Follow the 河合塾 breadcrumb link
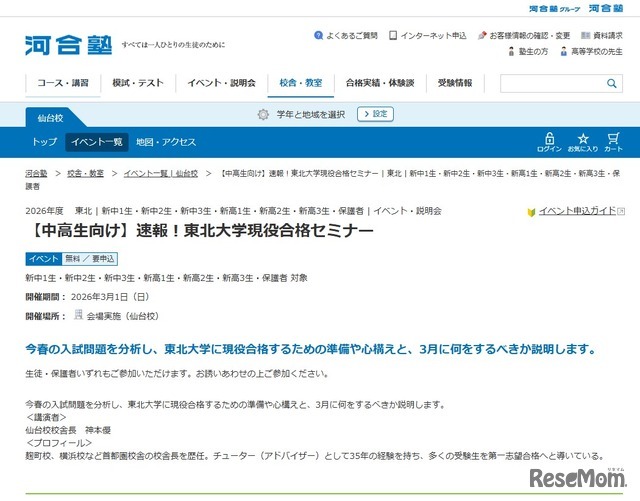Viewport: 640px width, 501px height. pyautogui.click(x=36, y=174)
